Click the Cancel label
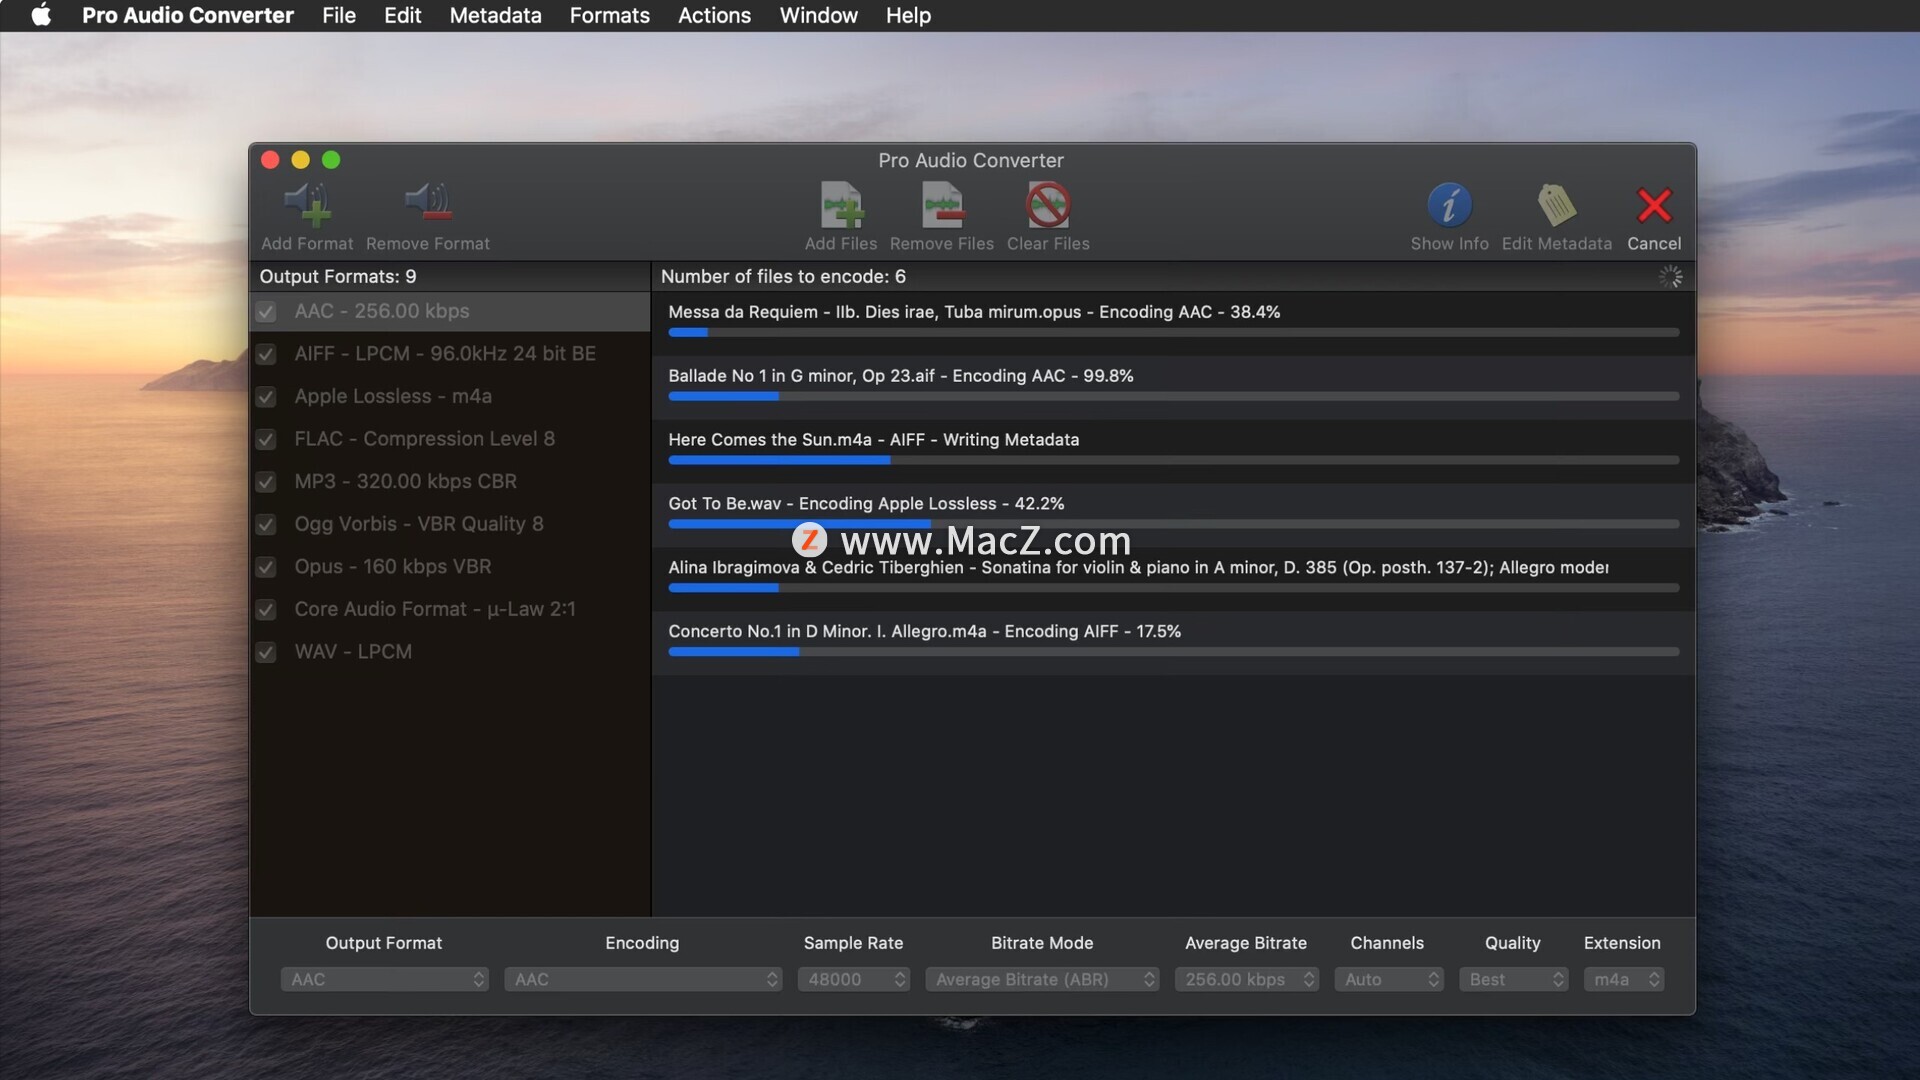Viewport: 1920px width, 1080px height. 1654,243
